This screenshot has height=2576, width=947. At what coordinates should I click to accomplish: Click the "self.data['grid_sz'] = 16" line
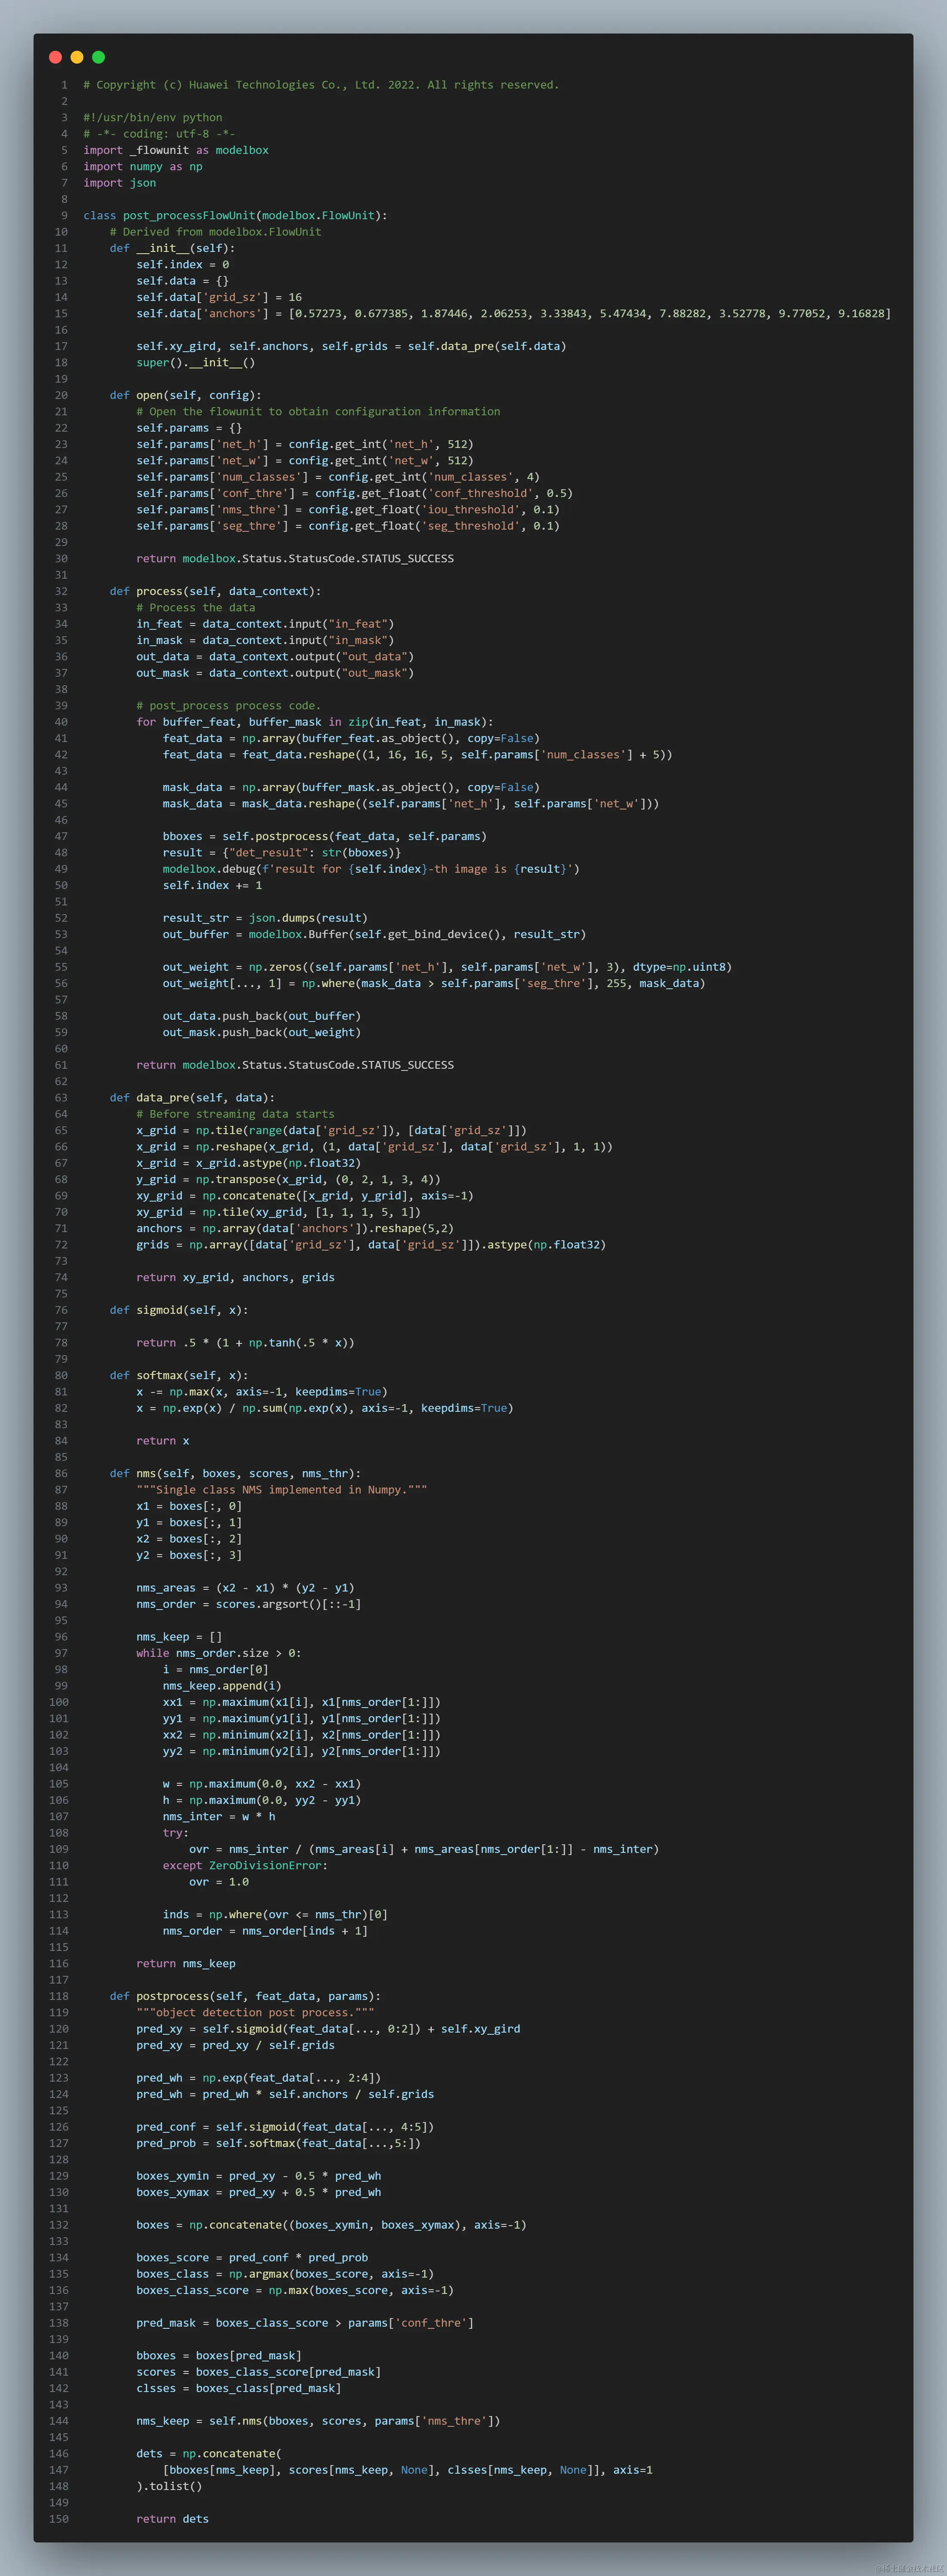(219, 297)
